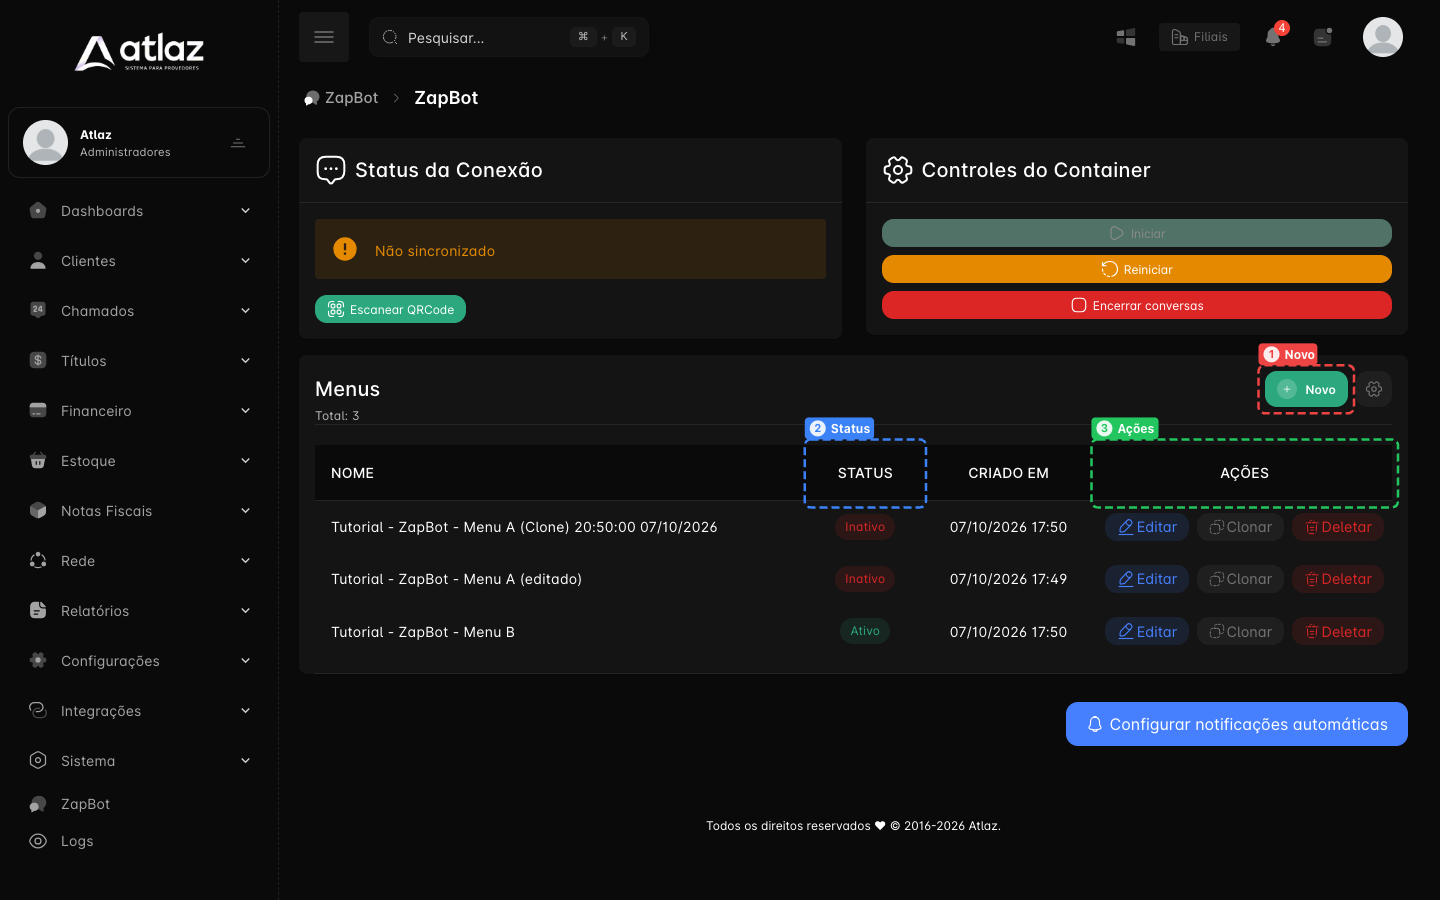The height and width of the screenshot is (900, 1440).
Task: Open the notifications bell with badge 4
Action: click(1273, 37)
